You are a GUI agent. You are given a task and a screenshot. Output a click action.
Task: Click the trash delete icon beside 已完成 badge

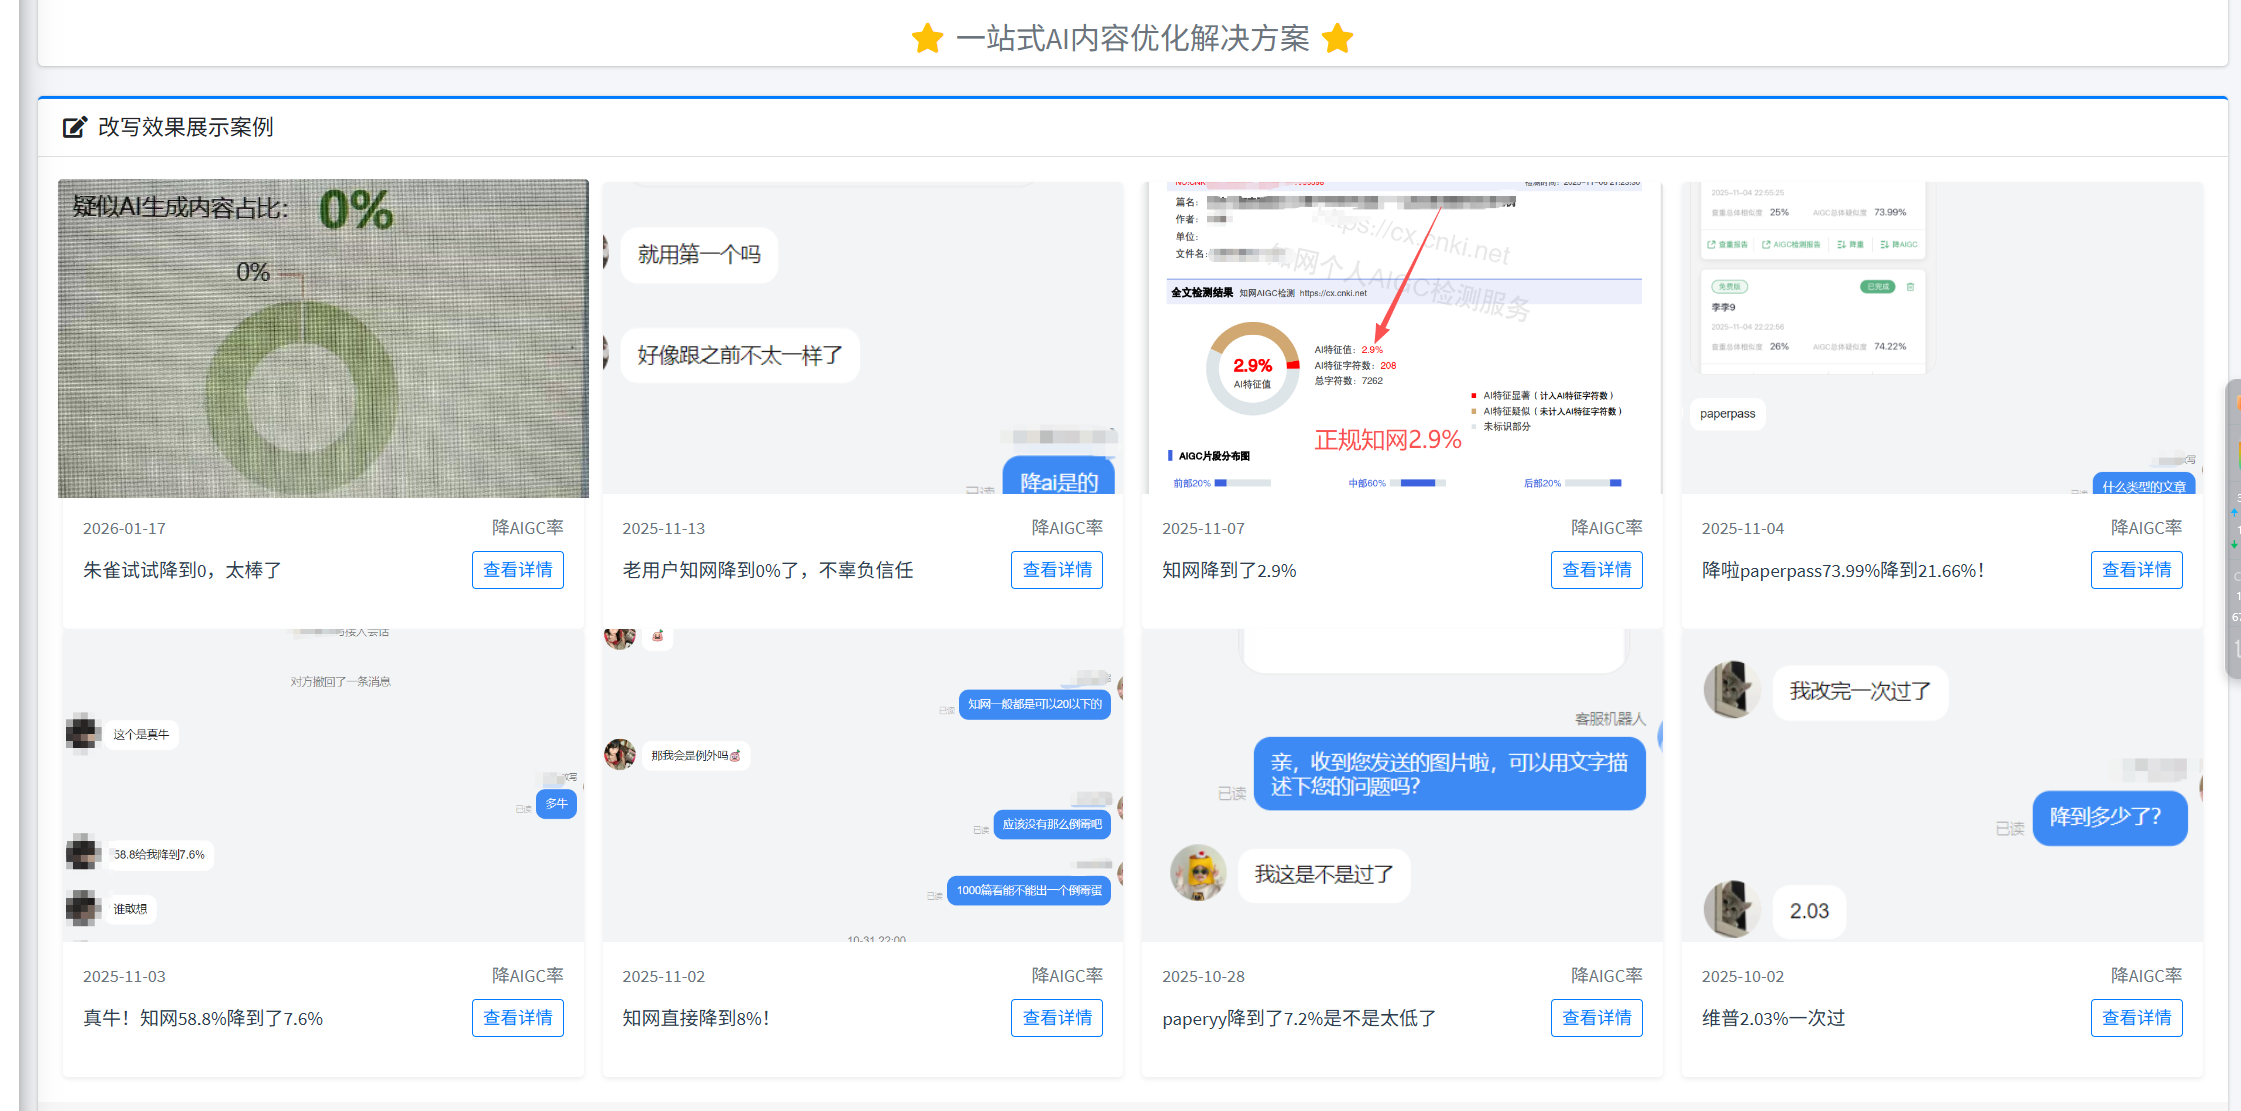tap(1910, 287)
